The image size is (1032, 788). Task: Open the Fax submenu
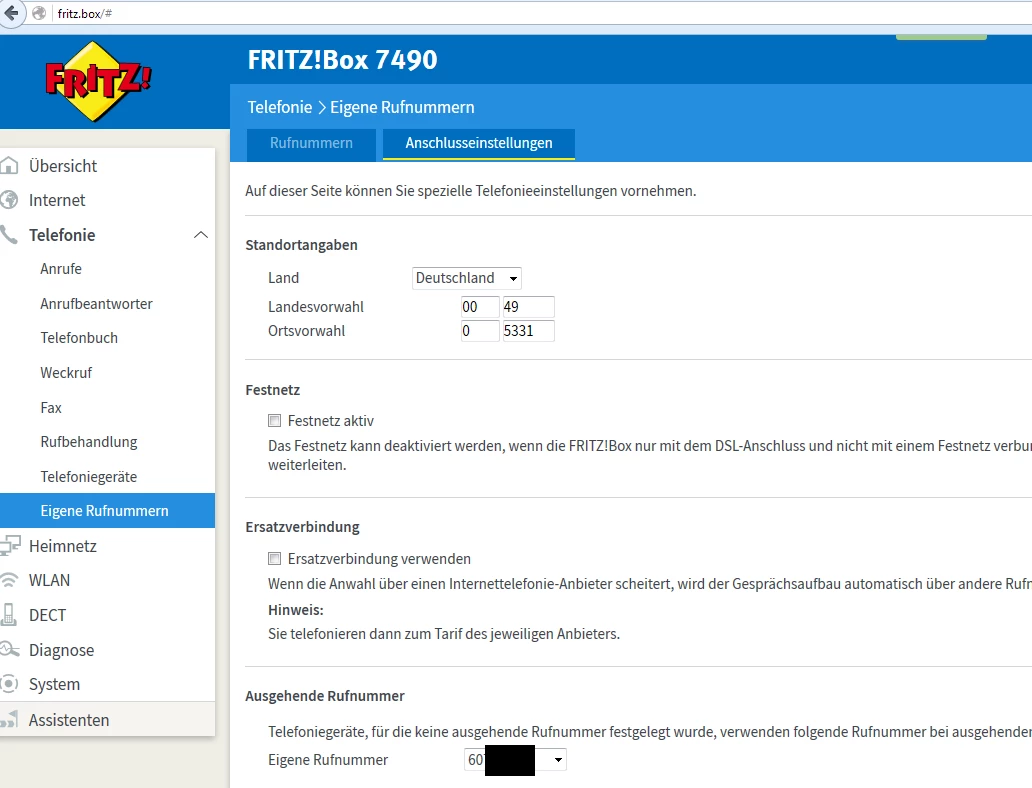(x=51, y=407)
